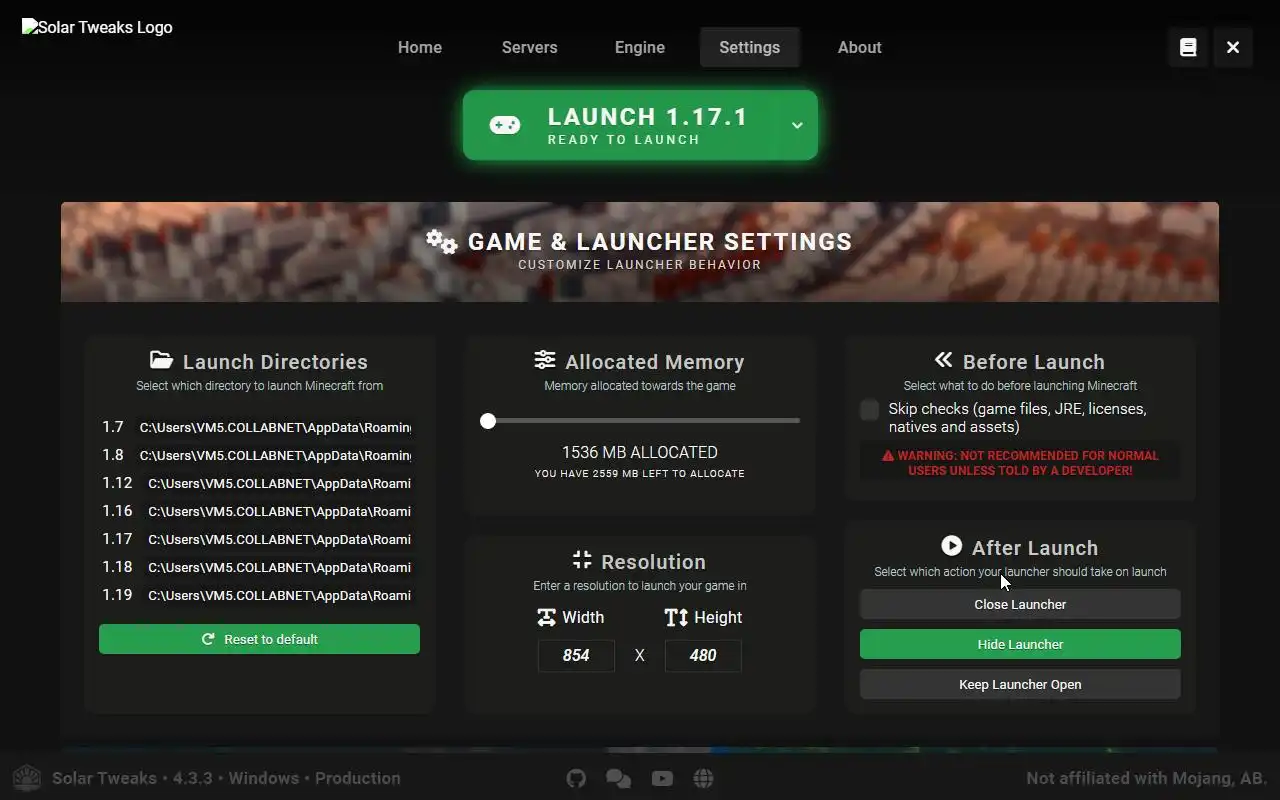Click the GitHub icon in footer
1280x800 pixels.
coord(576,778)
